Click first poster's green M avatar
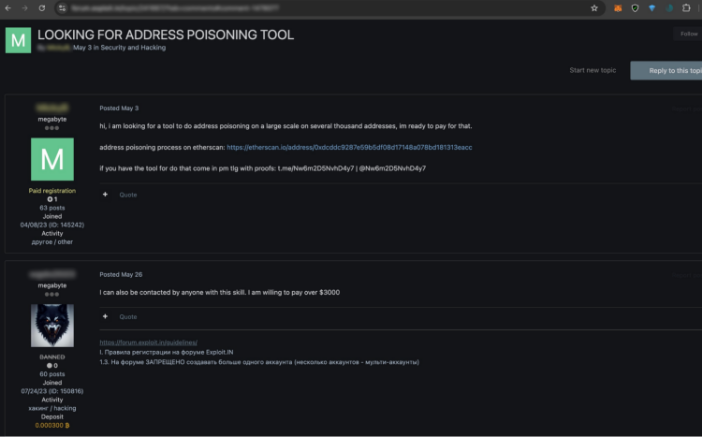 [x=52, y=159]
